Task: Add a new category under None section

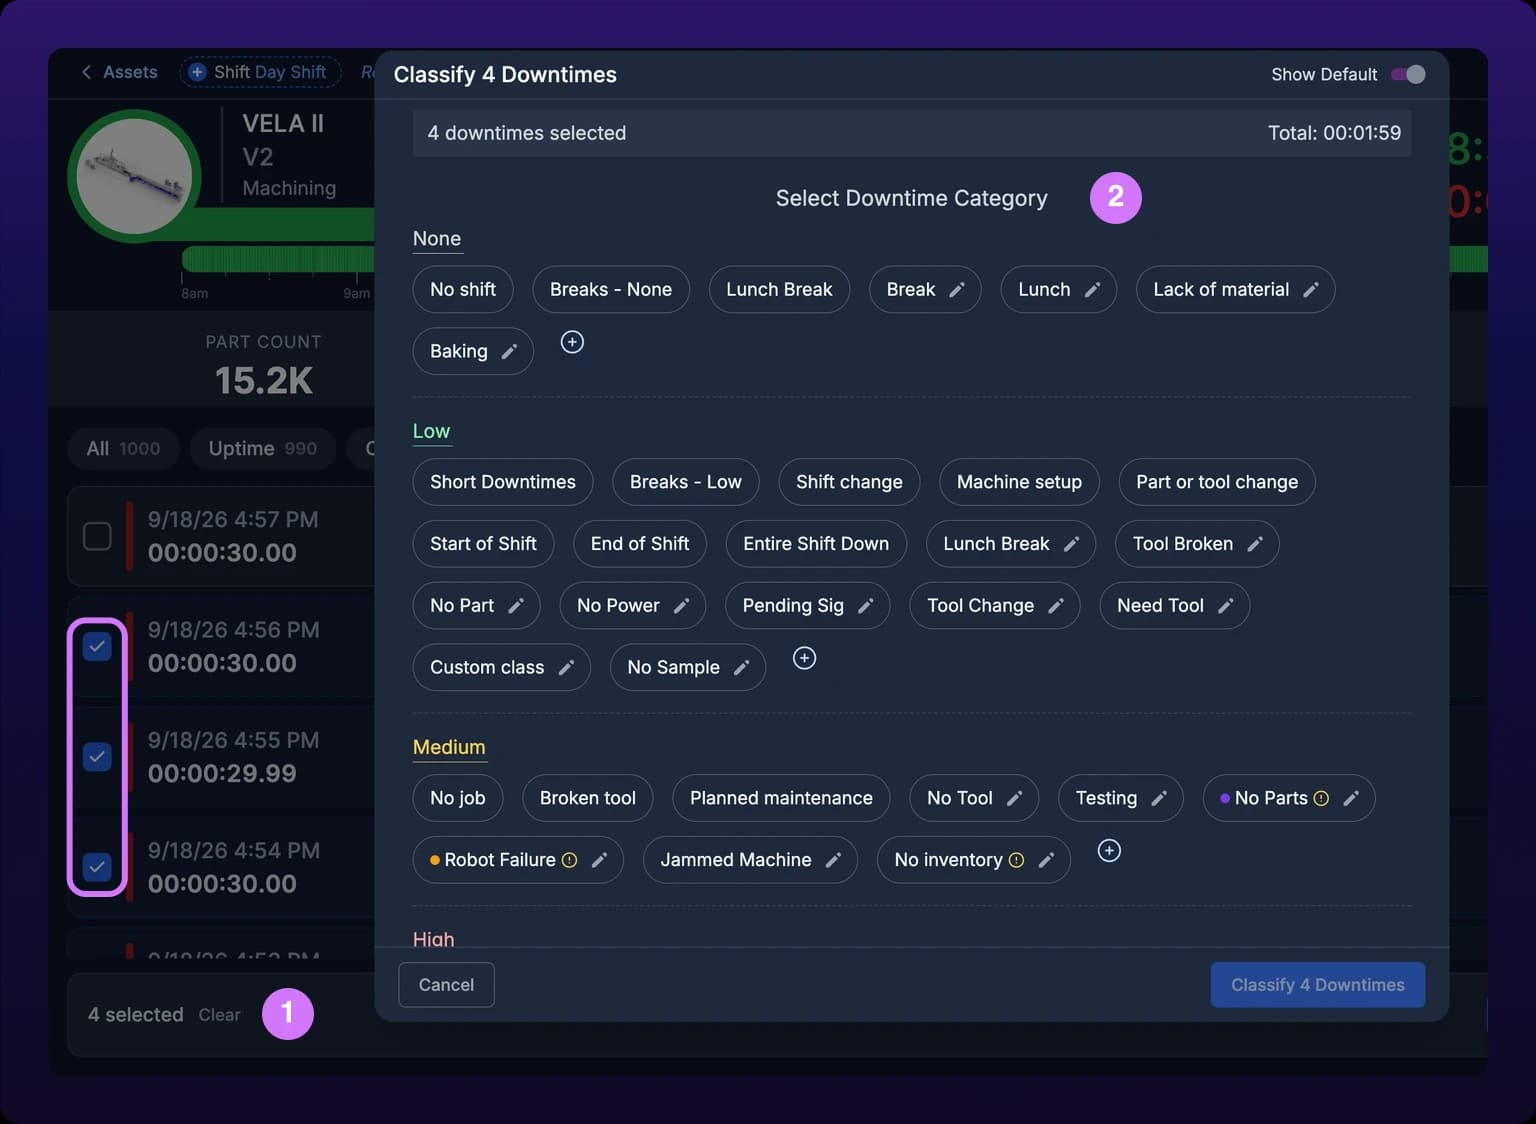Action: click(x=572, y=342)
